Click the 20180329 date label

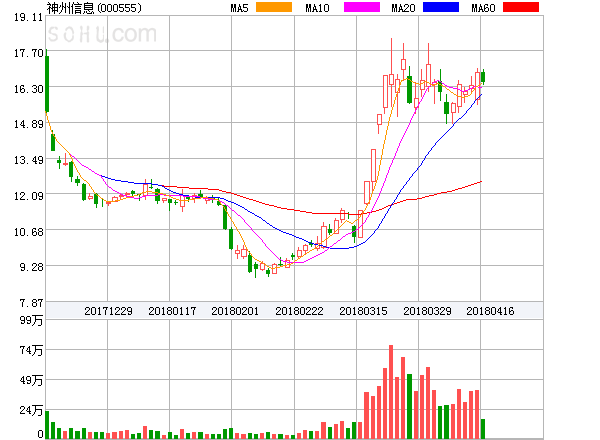pyautogui.click(x=427, y=311)
